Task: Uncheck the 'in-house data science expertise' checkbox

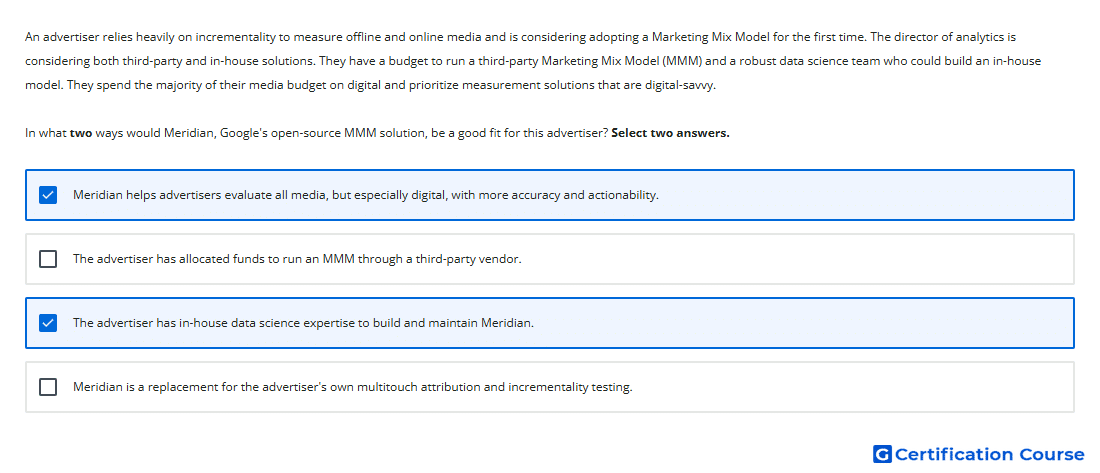Action: click(x=48, y=323)
